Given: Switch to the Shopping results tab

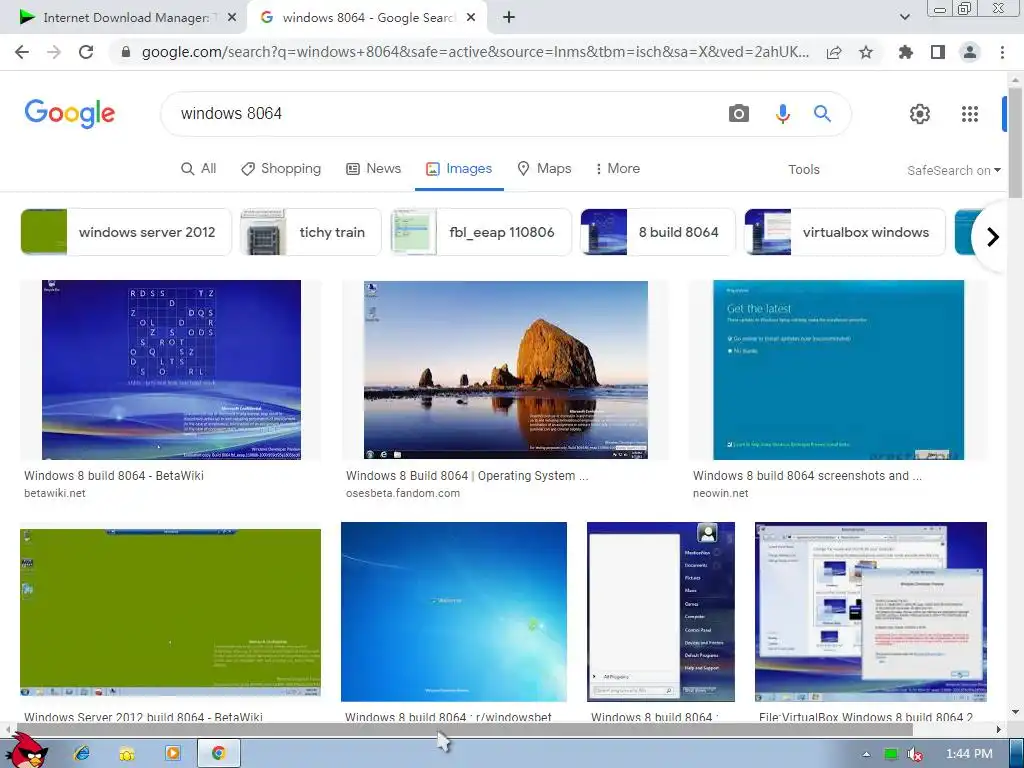Looking at the screenshot, I should click(281, 168).
